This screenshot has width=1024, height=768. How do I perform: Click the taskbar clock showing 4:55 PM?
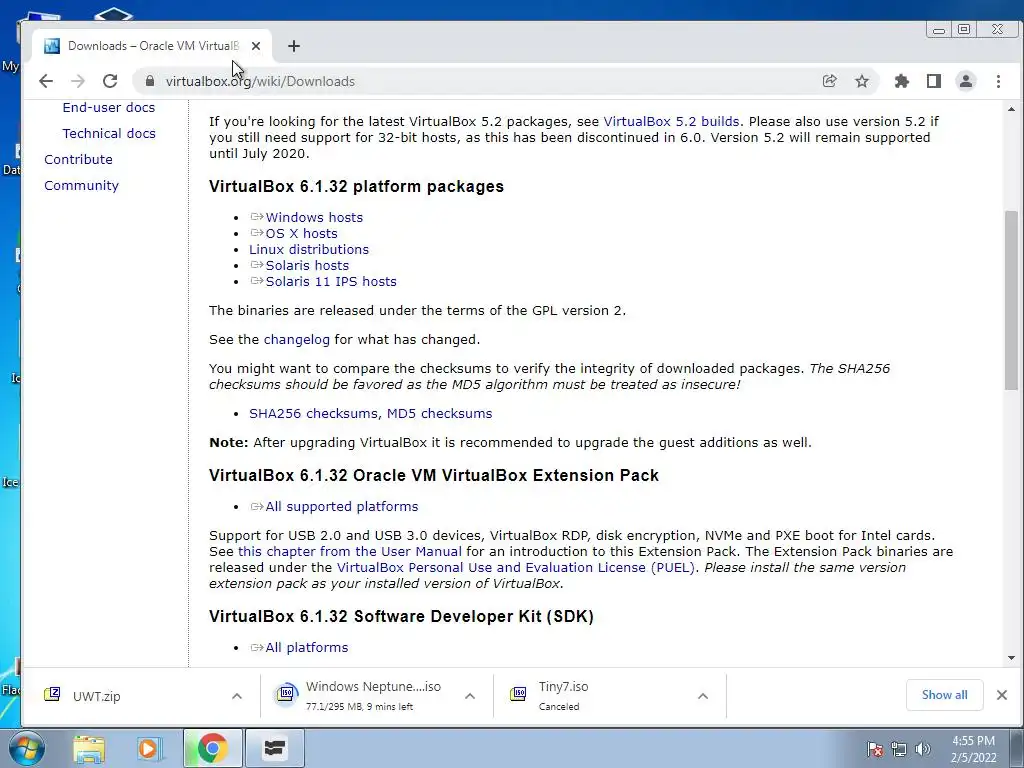pyautogui.click(x=973, y=749)
